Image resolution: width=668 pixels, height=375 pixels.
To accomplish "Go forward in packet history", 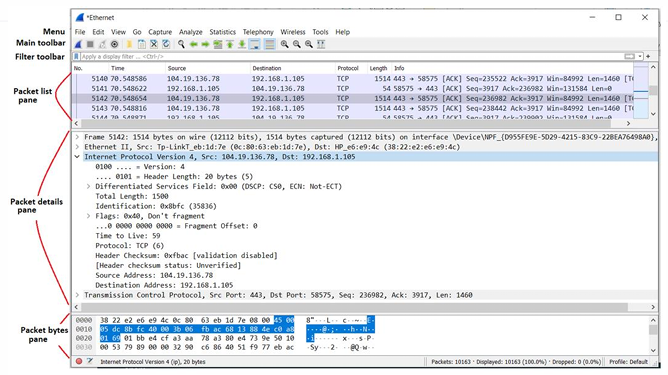I will (x=205, y=44).
